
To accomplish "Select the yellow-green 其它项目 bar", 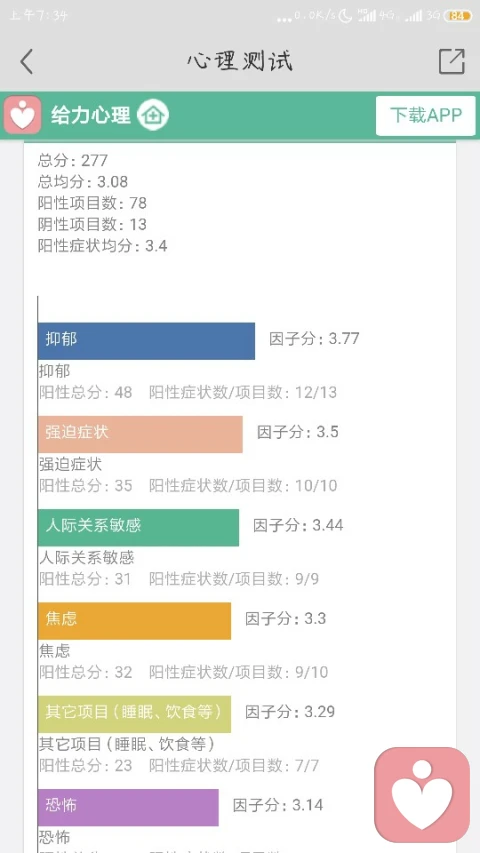I will click(134, 714).
